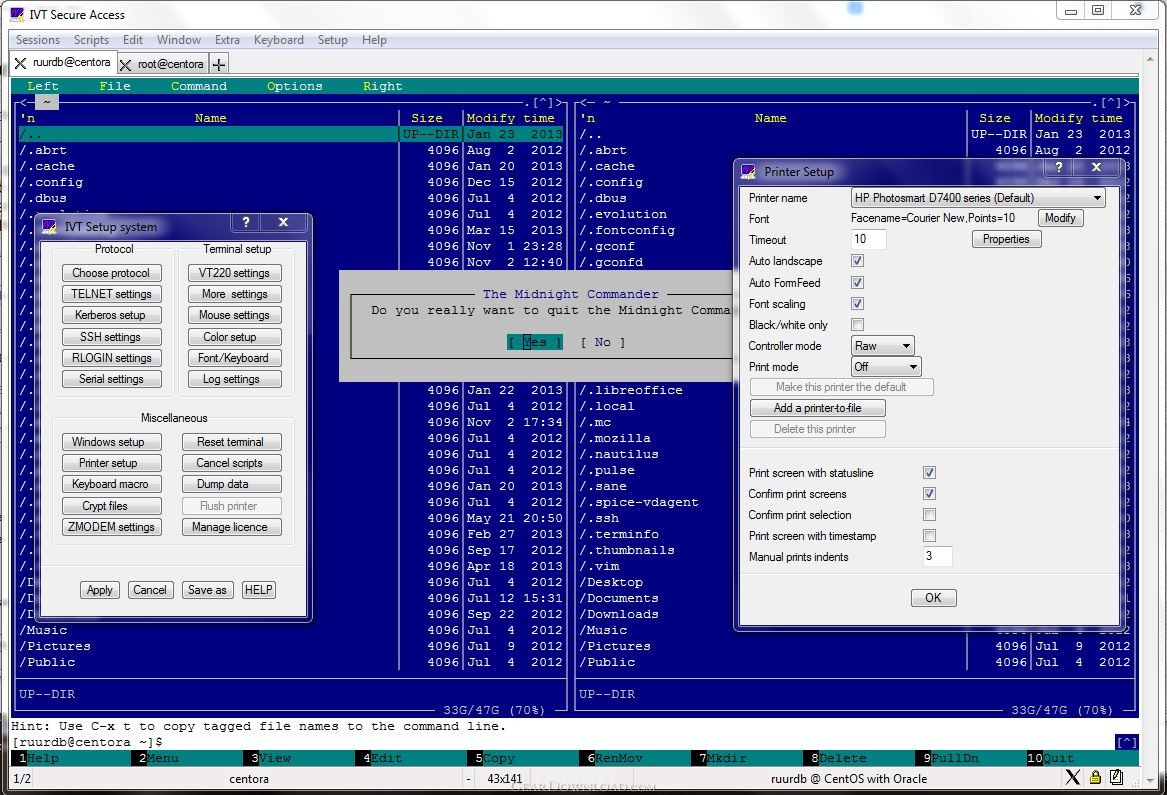The width and height of the screenshot is (1167, 795).
Task: Click the question mark in IVT Setup system dialog
Action: [x=246, y=222]
